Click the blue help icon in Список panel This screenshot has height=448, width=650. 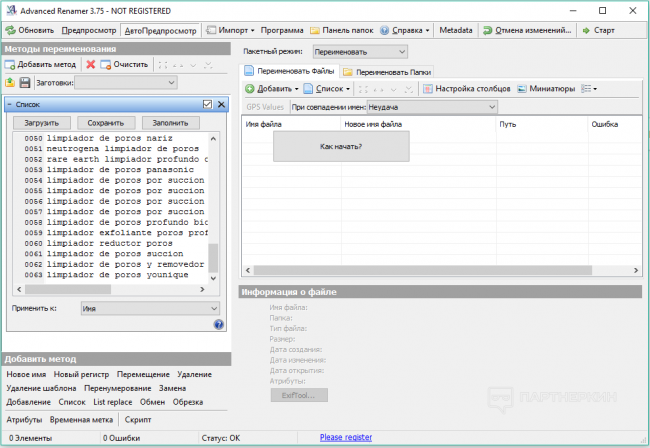click(x=218, y=324)
